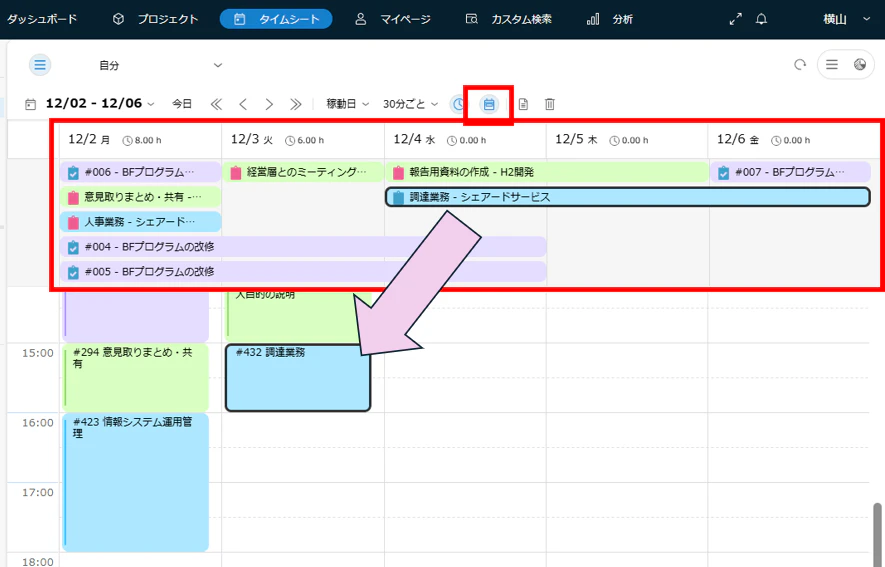Expand the 横山 user menu
885x567 pixels.
845,19
